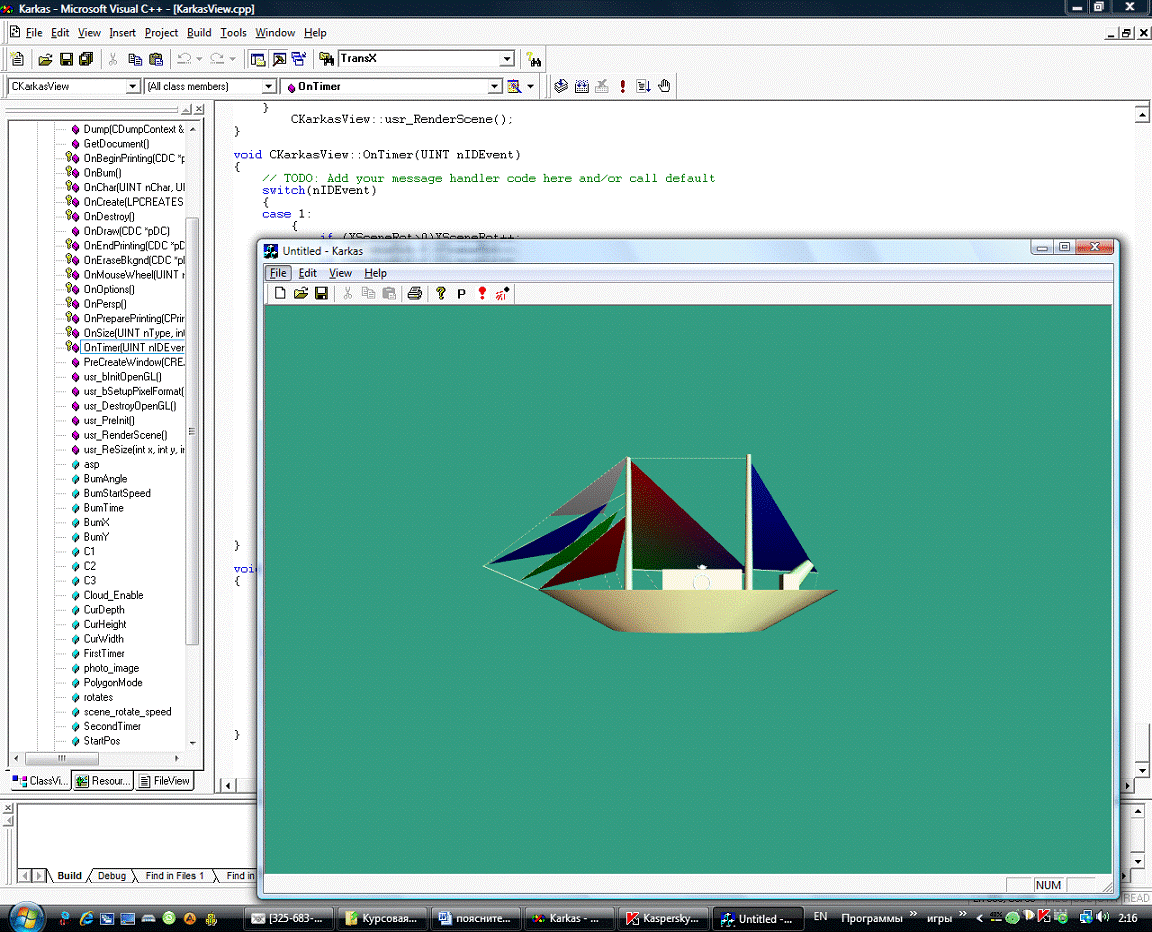1152x932 pixels.
Task: Select the Debug output tab
Action: coord(111,876)
